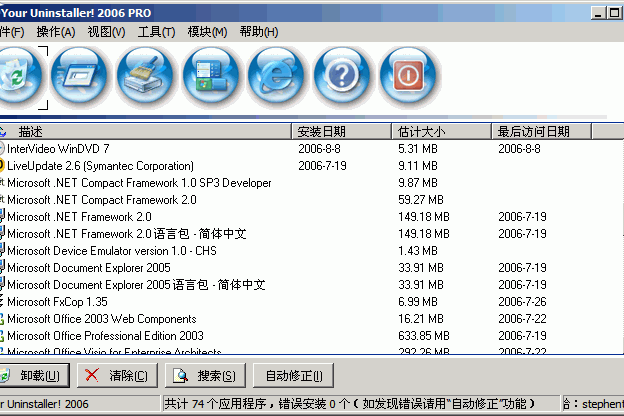Click the recycle bin uninstall toolbar icon
This screenshot has height=416, width=624.
pos(19,77)
